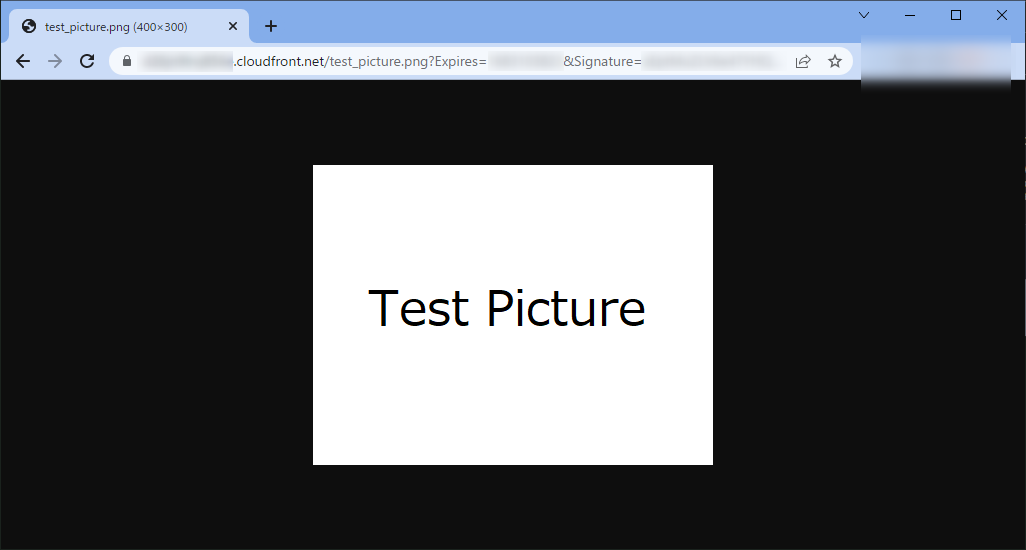Click cloudfront.net domain in address bar
Image resolution: width=1026 pixels, height=550 pixels.
point(279,61)
